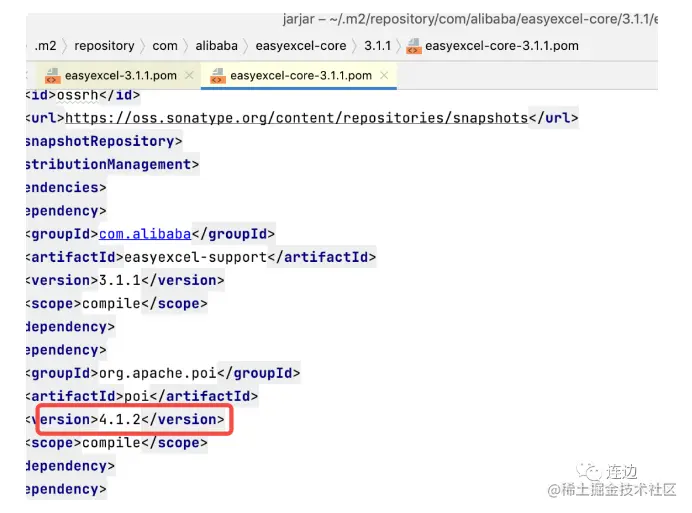Click the poi artifactId value
Image resolution: width=692 pixels, height=513 pixels.
[x=137, y=396]
